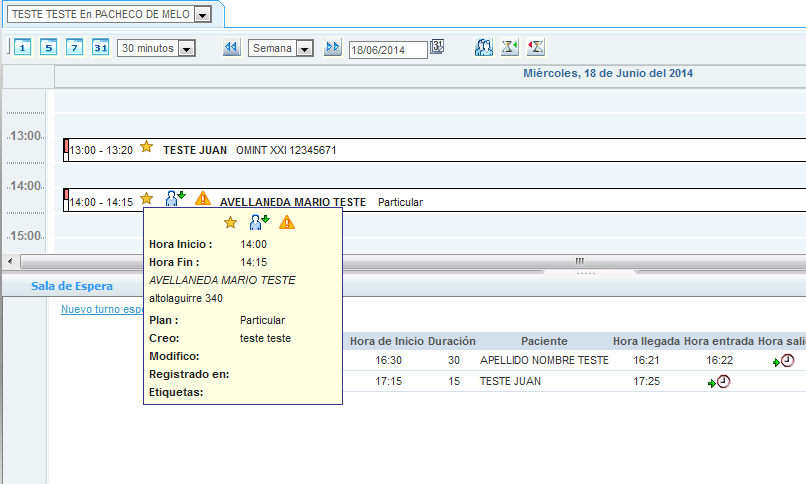Select the Sala de Espera tab

click(72, 286)
